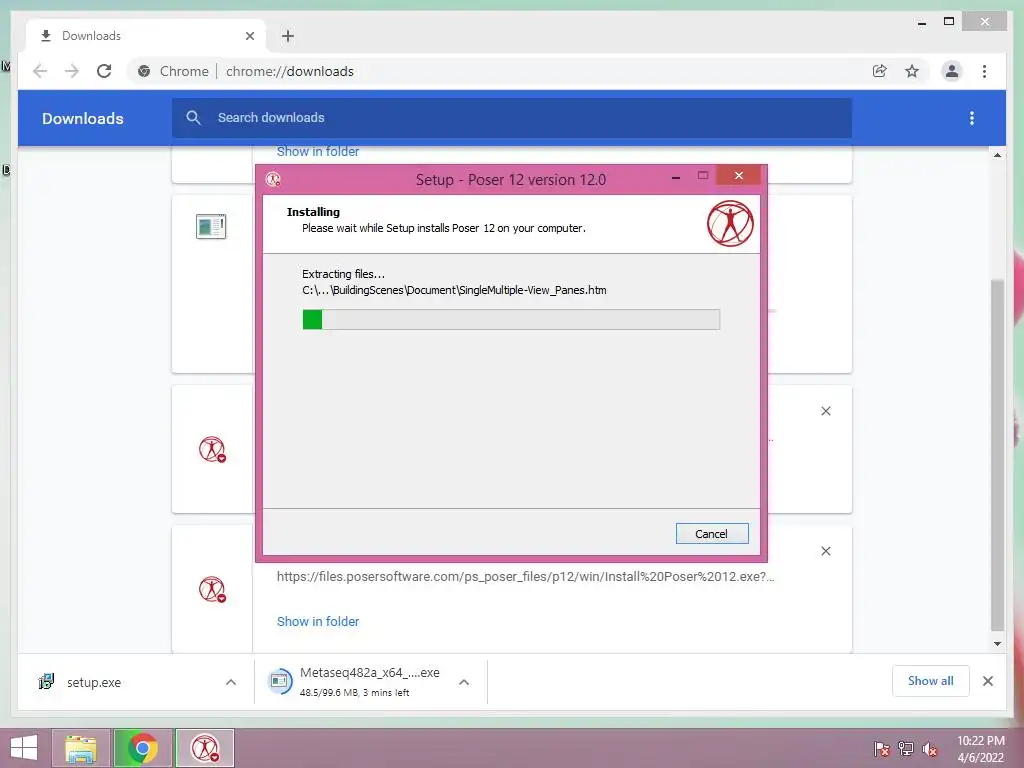Click the Metaseq download progress icon
This screenshot has width=1024, height=768.
pyautogui.click(x=280, y=682)
